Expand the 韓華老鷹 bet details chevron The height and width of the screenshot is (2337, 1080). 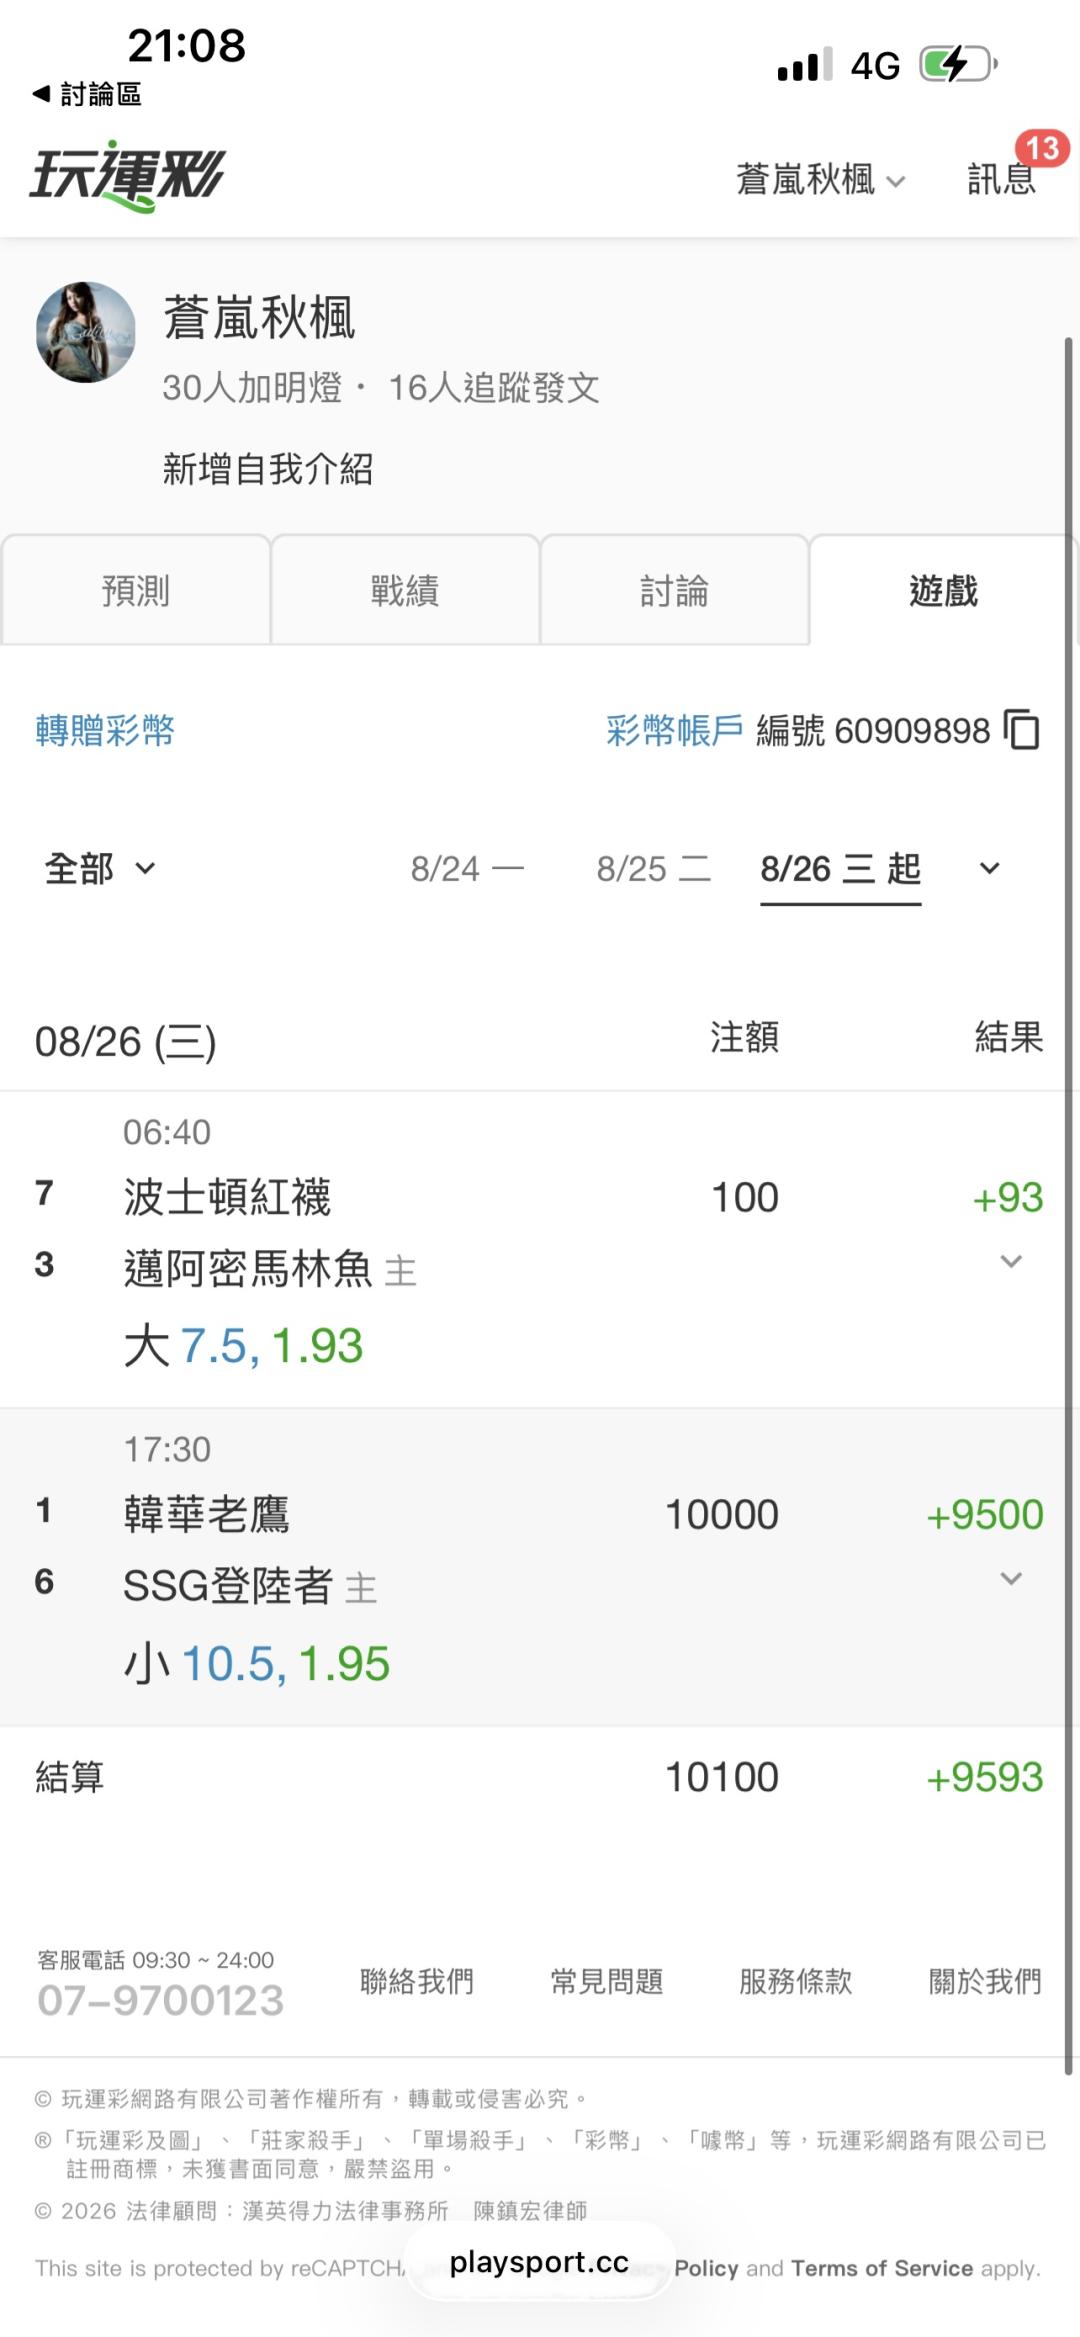(x=1011, y=1578)
